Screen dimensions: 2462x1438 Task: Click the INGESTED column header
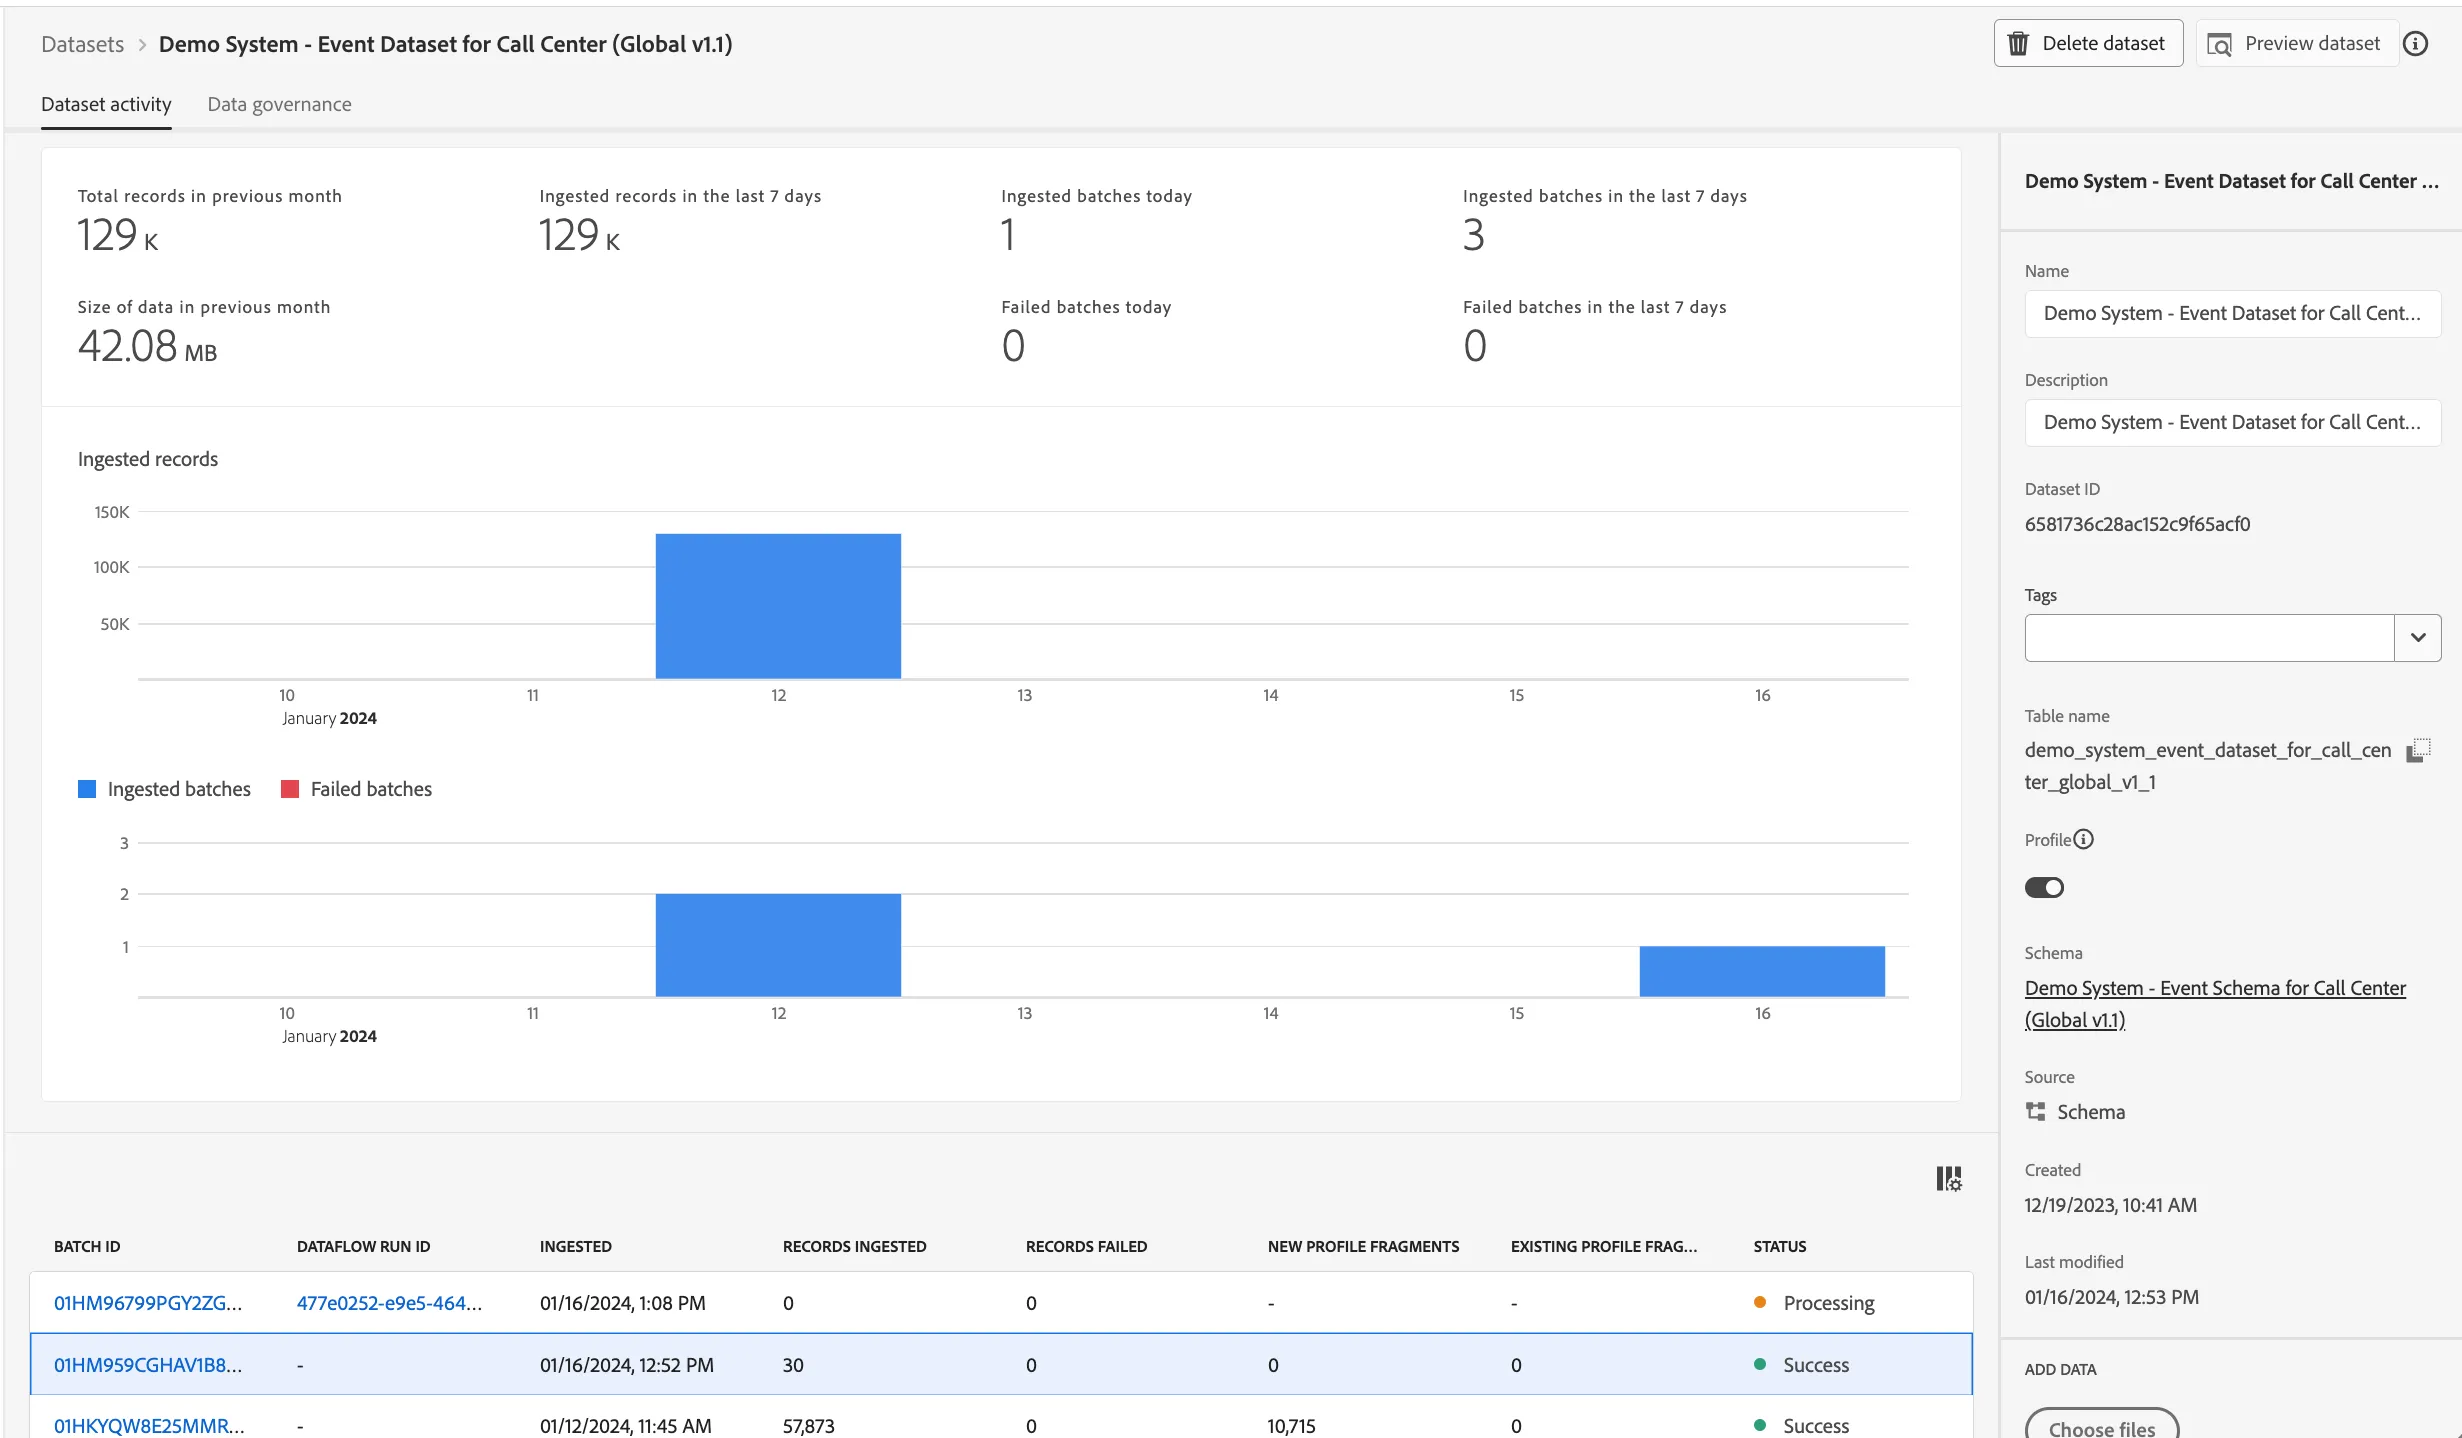[x=575, y=1246]
